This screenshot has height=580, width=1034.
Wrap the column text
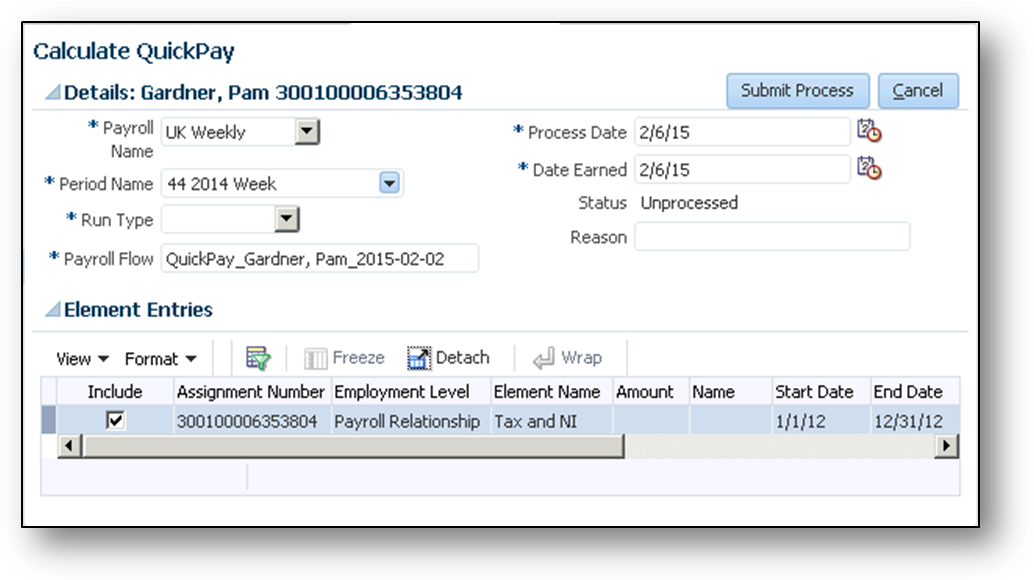coord(567,358)
